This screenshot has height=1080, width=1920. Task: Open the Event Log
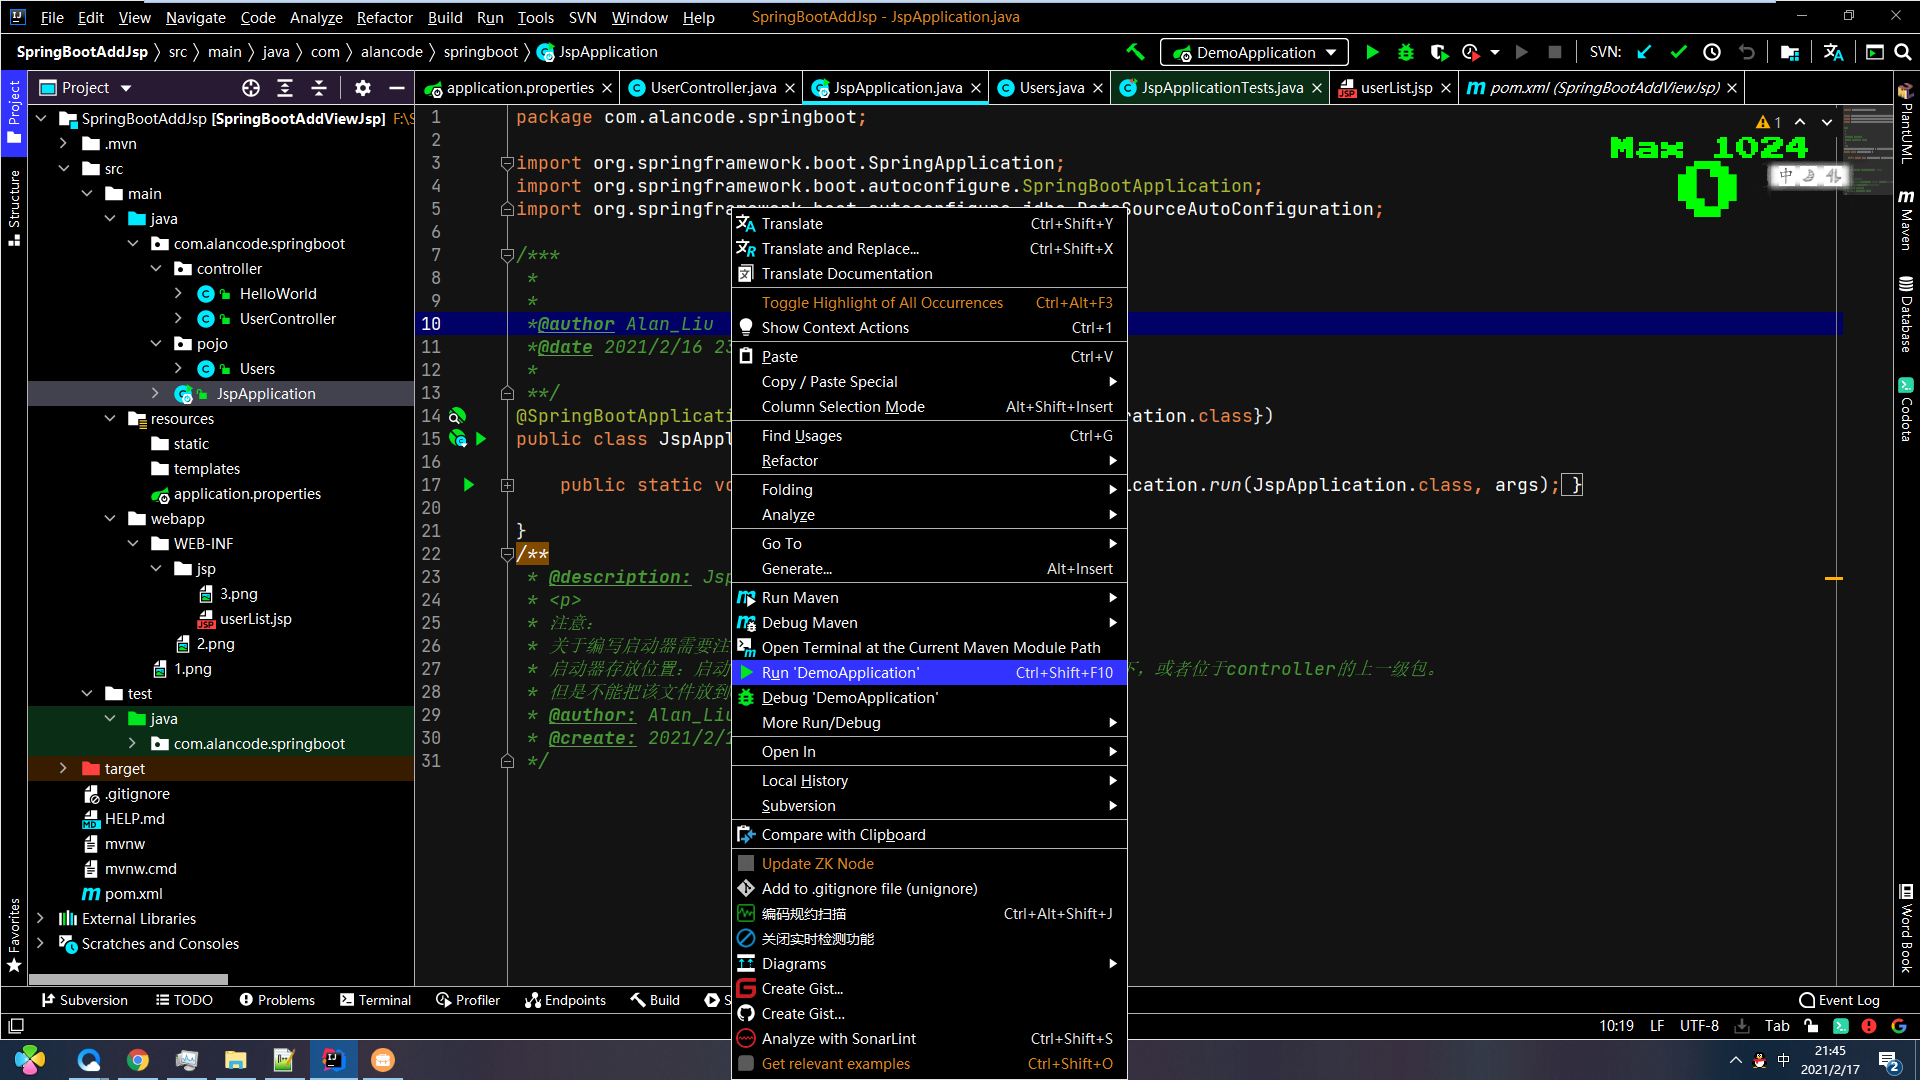click(1840, 1000)
